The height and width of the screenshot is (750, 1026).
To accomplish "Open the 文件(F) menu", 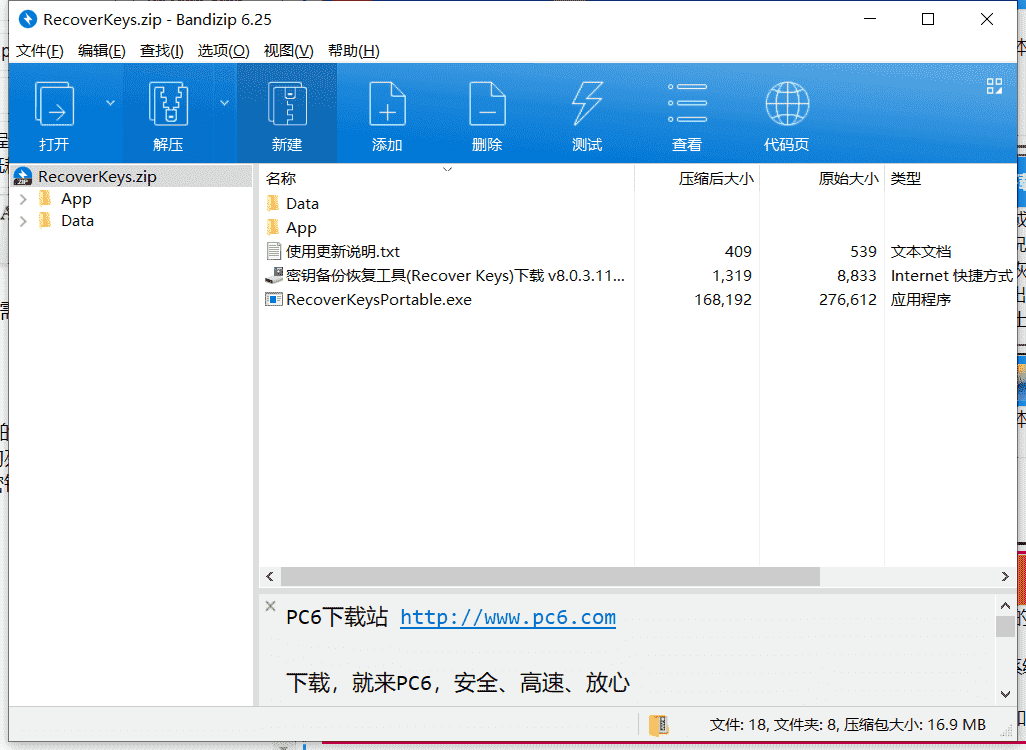I will pyautogui.click(x=40, y=50).
